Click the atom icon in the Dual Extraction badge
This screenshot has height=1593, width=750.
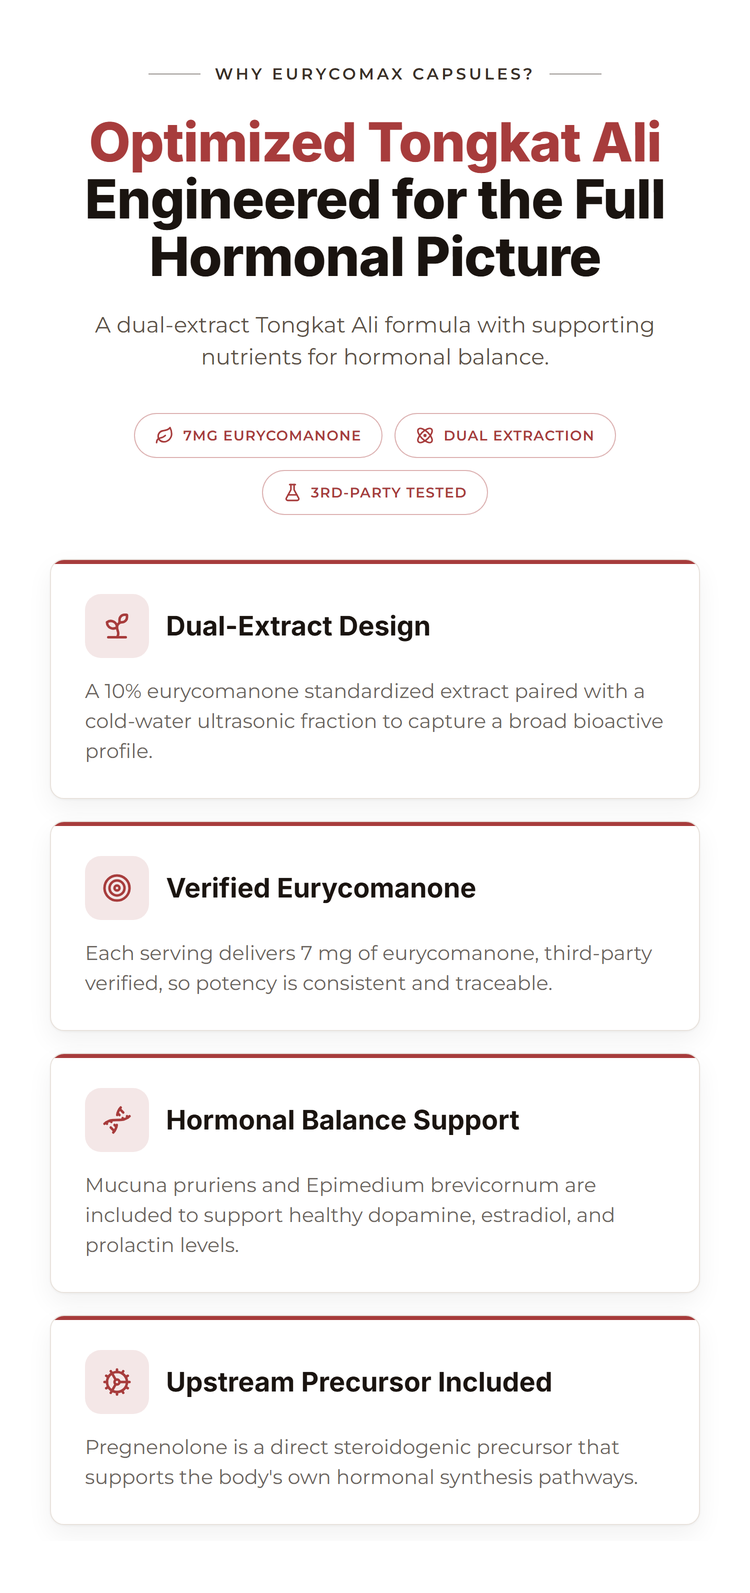(425, 436)
